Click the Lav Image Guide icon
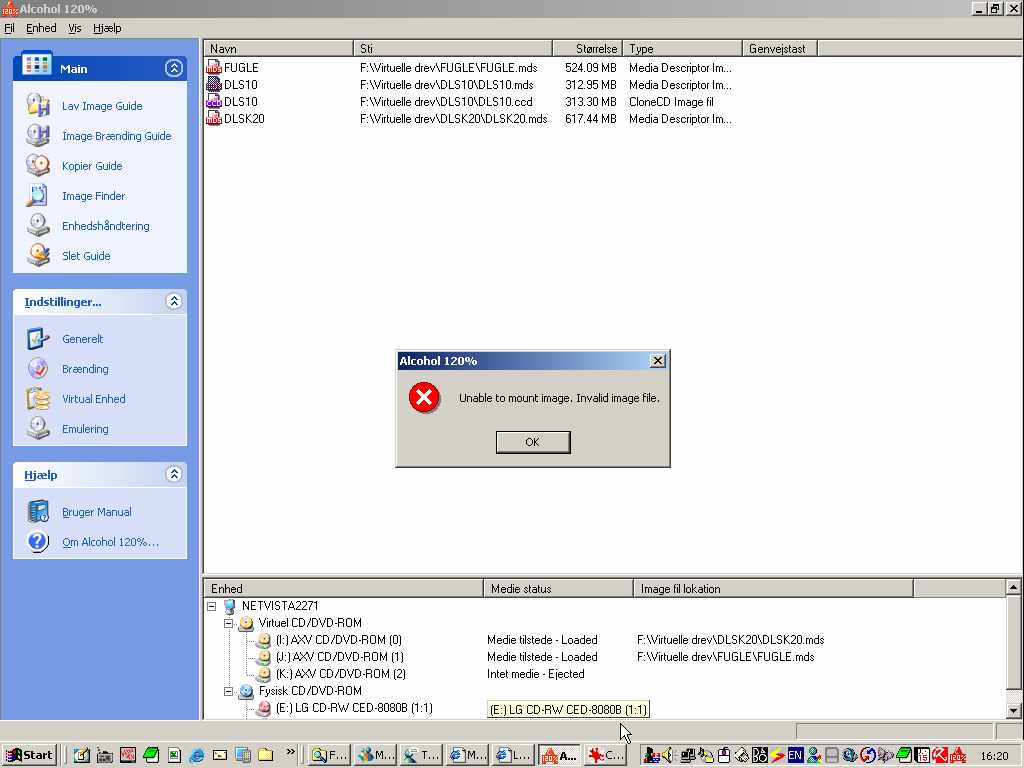This screenshot has height=768, width=1024. pos(38,105)
